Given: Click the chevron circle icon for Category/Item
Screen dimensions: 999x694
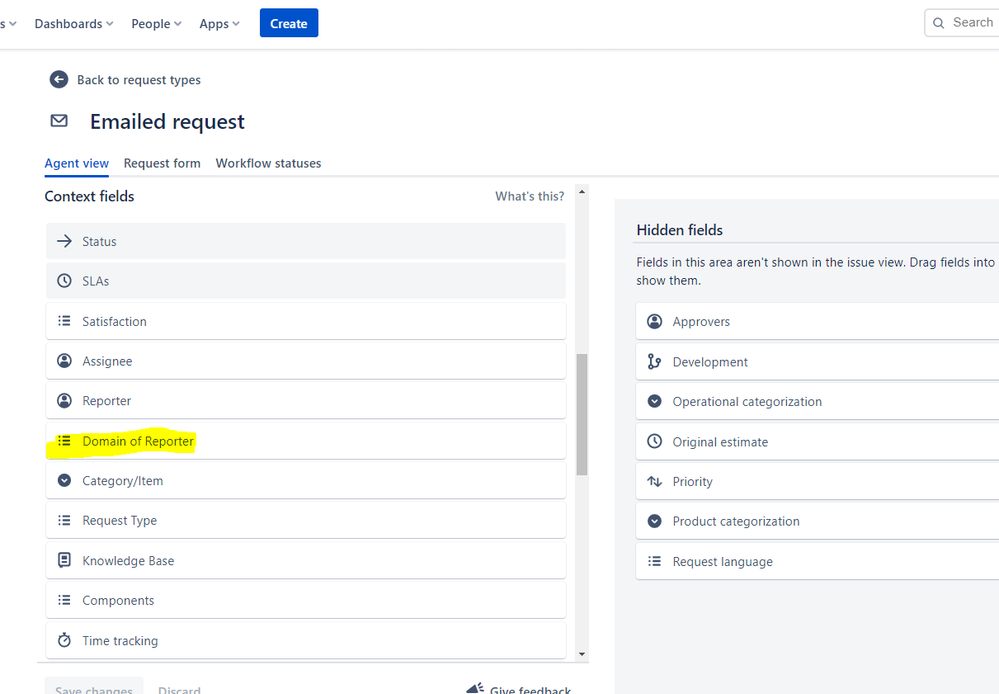Looking at the screenshot, I should tap(64, 480).
